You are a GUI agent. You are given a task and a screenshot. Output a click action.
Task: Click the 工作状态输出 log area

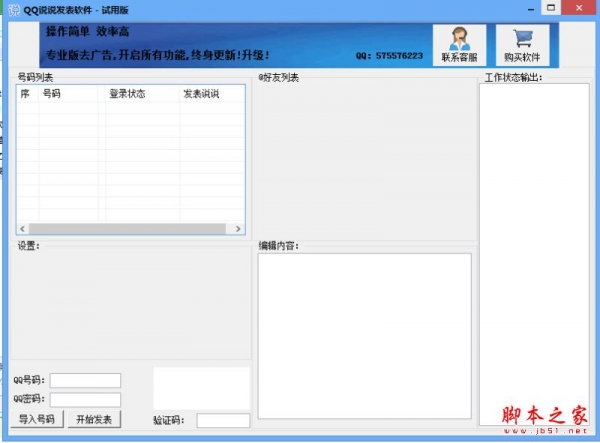coord(534,254)
